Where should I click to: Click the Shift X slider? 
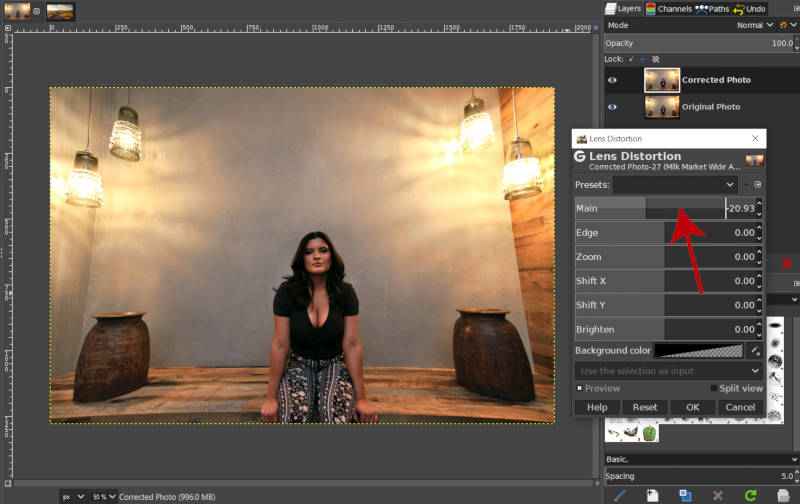point(665,281)
